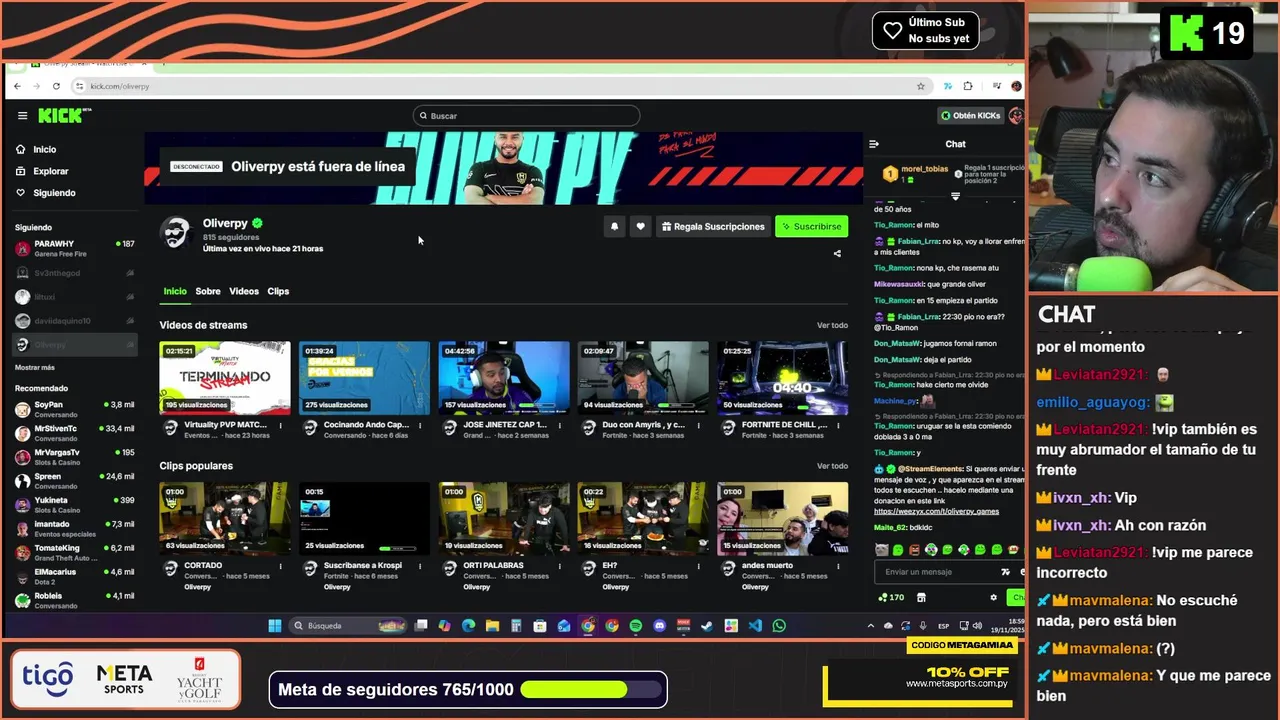Switch to the Clips channel tab

pyautogui.click(x=278, y=291)
